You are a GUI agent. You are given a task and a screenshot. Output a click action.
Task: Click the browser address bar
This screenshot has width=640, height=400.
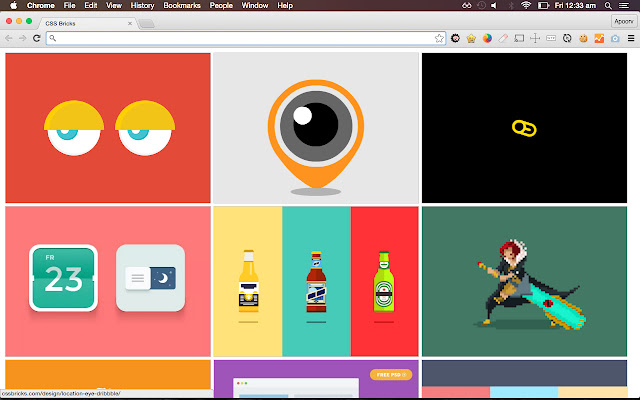click(x=240, y=38)
